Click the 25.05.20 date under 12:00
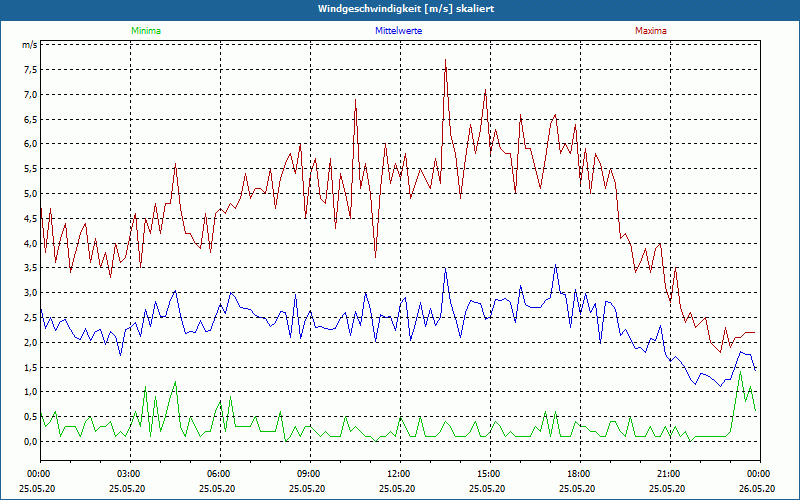 click(x=397, y=488)
